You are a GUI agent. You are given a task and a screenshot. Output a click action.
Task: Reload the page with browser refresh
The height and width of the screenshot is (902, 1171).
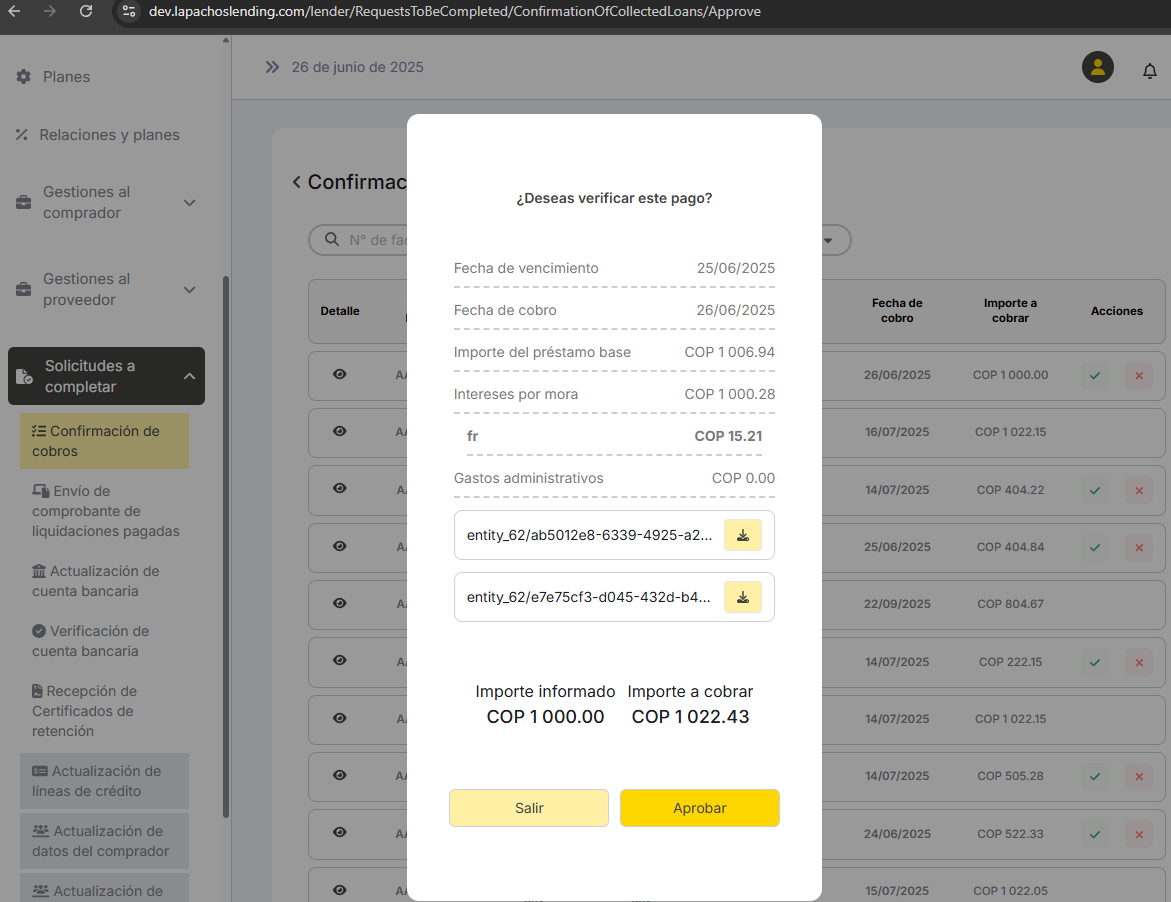click(86, 11)
